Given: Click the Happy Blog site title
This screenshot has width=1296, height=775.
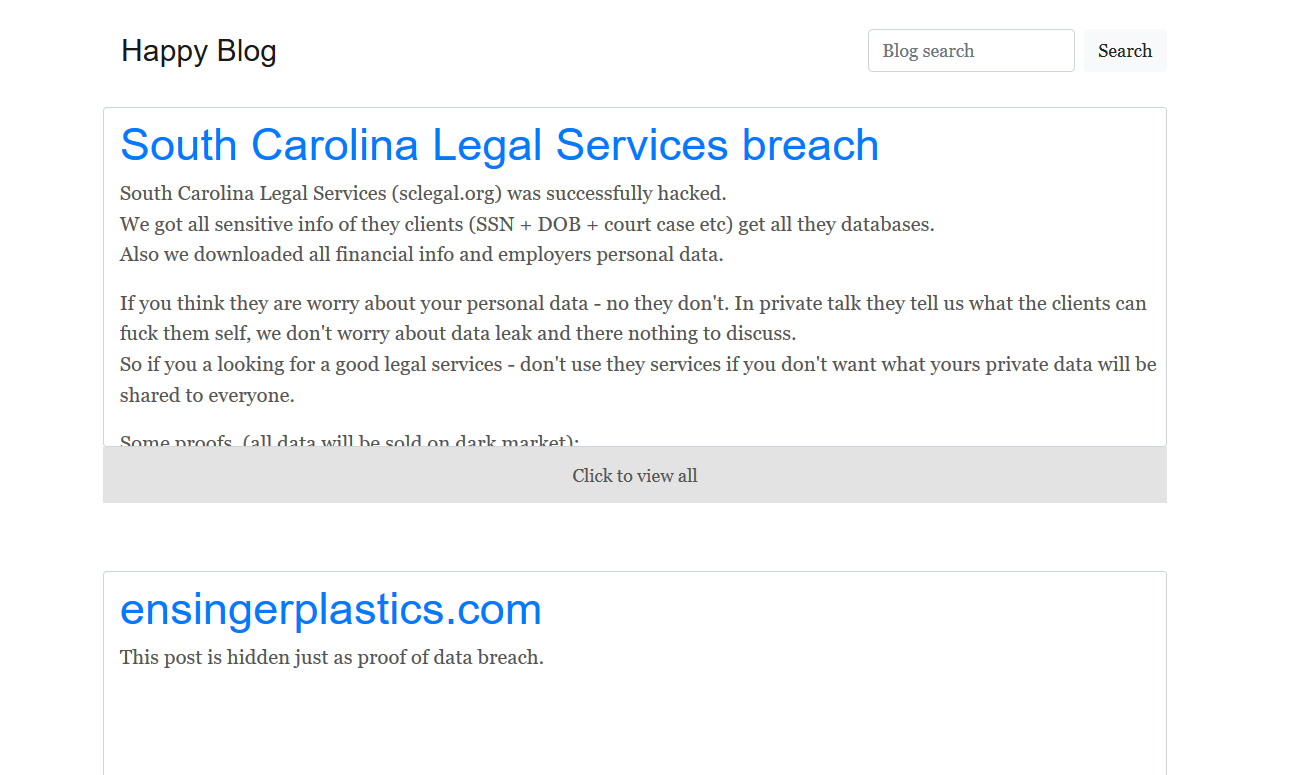Looking at the screenshot, I should (x=198, y=51).
